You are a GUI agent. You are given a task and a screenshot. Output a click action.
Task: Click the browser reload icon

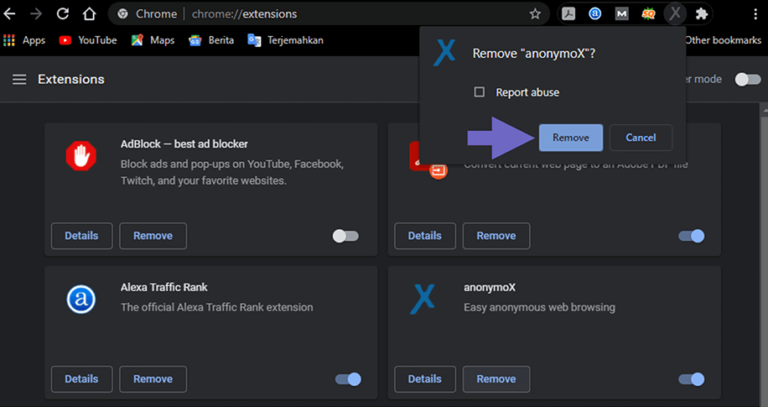62,14
